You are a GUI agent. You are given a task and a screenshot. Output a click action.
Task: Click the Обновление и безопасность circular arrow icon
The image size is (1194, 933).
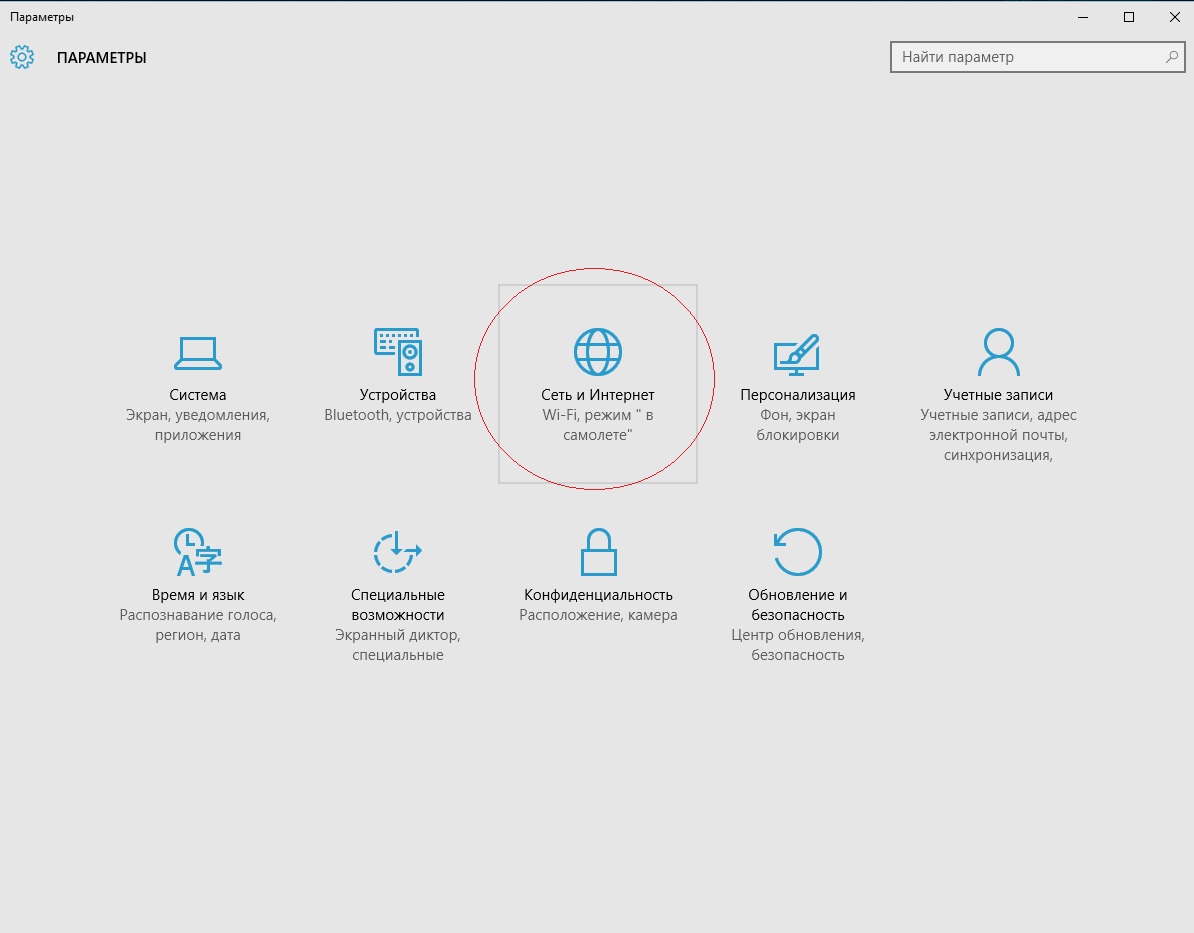(x=797, y=552)
